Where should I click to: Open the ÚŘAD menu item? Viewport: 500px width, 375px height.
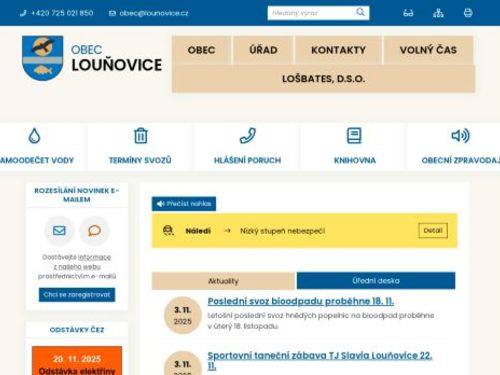click(263, 50)
